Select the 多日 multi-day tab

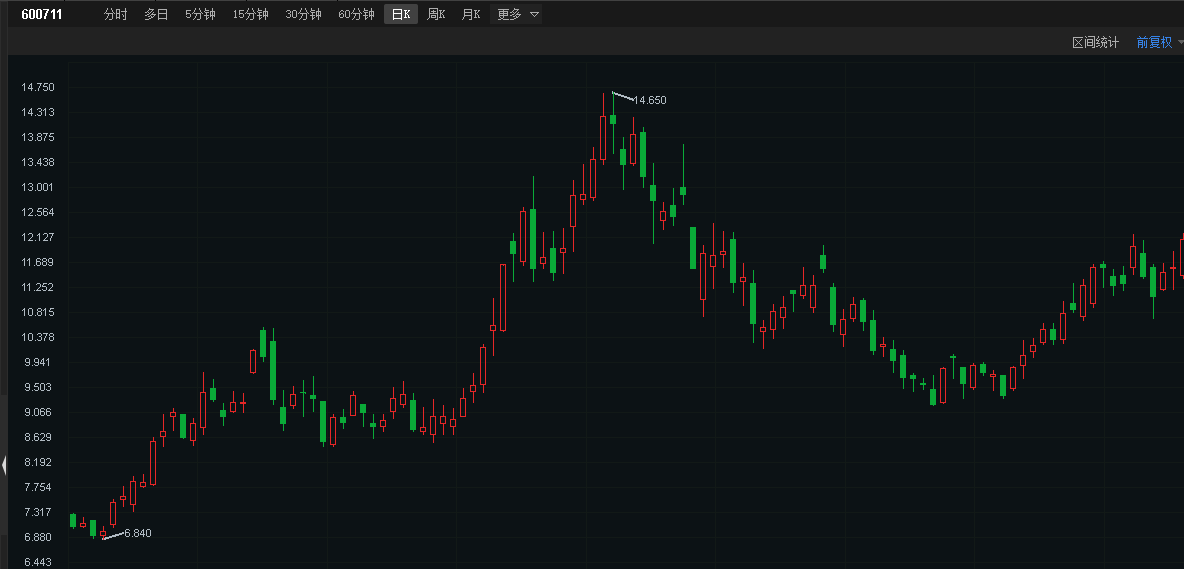[x=156, y=15]
